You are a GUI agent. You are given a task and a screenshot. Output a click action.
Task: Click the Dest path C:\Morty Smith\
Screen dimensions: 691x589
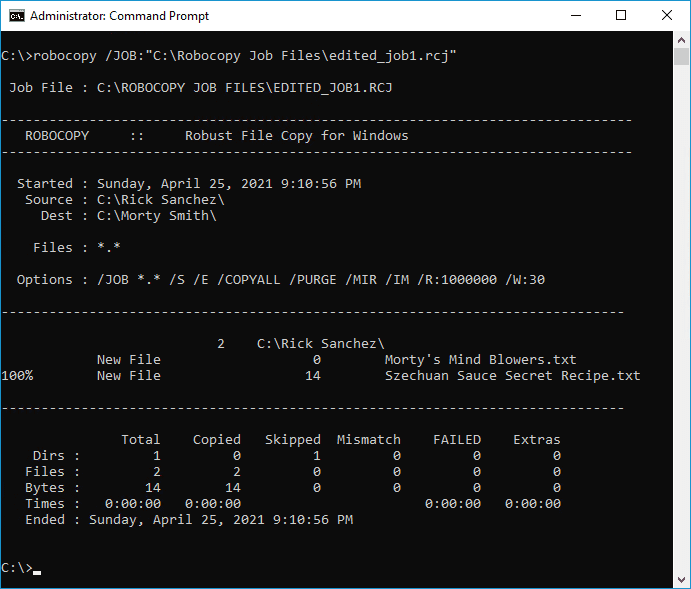(x=156, y=216)
